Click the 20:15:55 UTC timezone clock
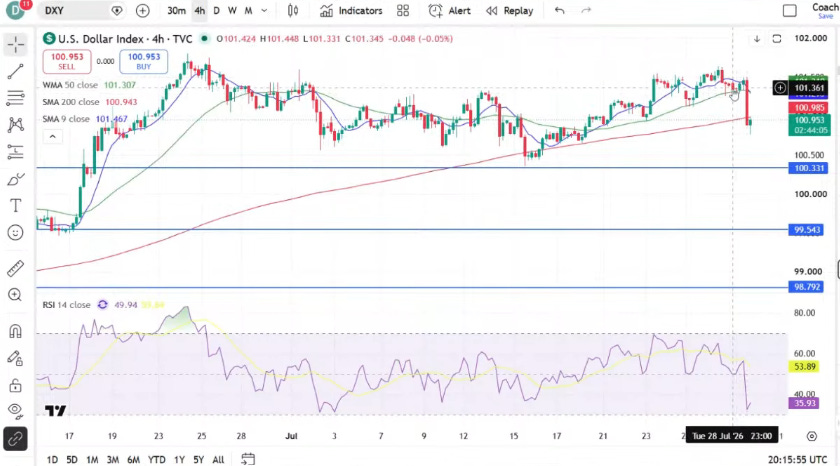This screenshot has height=466, width=840. click(x=797, y=460)
